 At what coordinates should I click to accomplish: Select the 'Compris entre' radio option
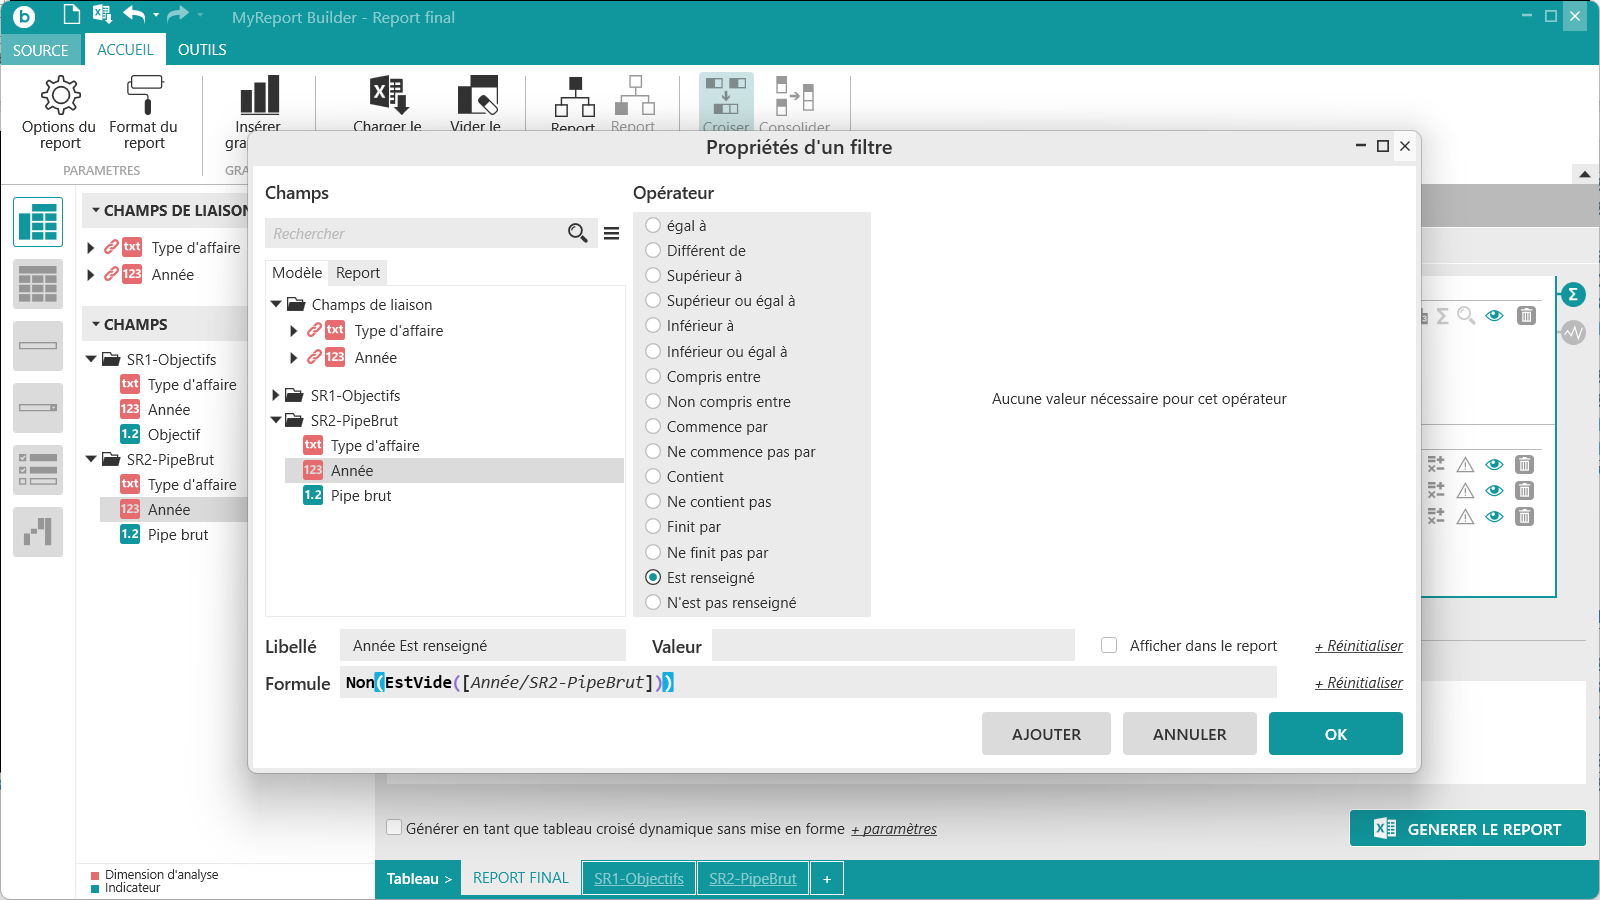click(x=653, y=377)
